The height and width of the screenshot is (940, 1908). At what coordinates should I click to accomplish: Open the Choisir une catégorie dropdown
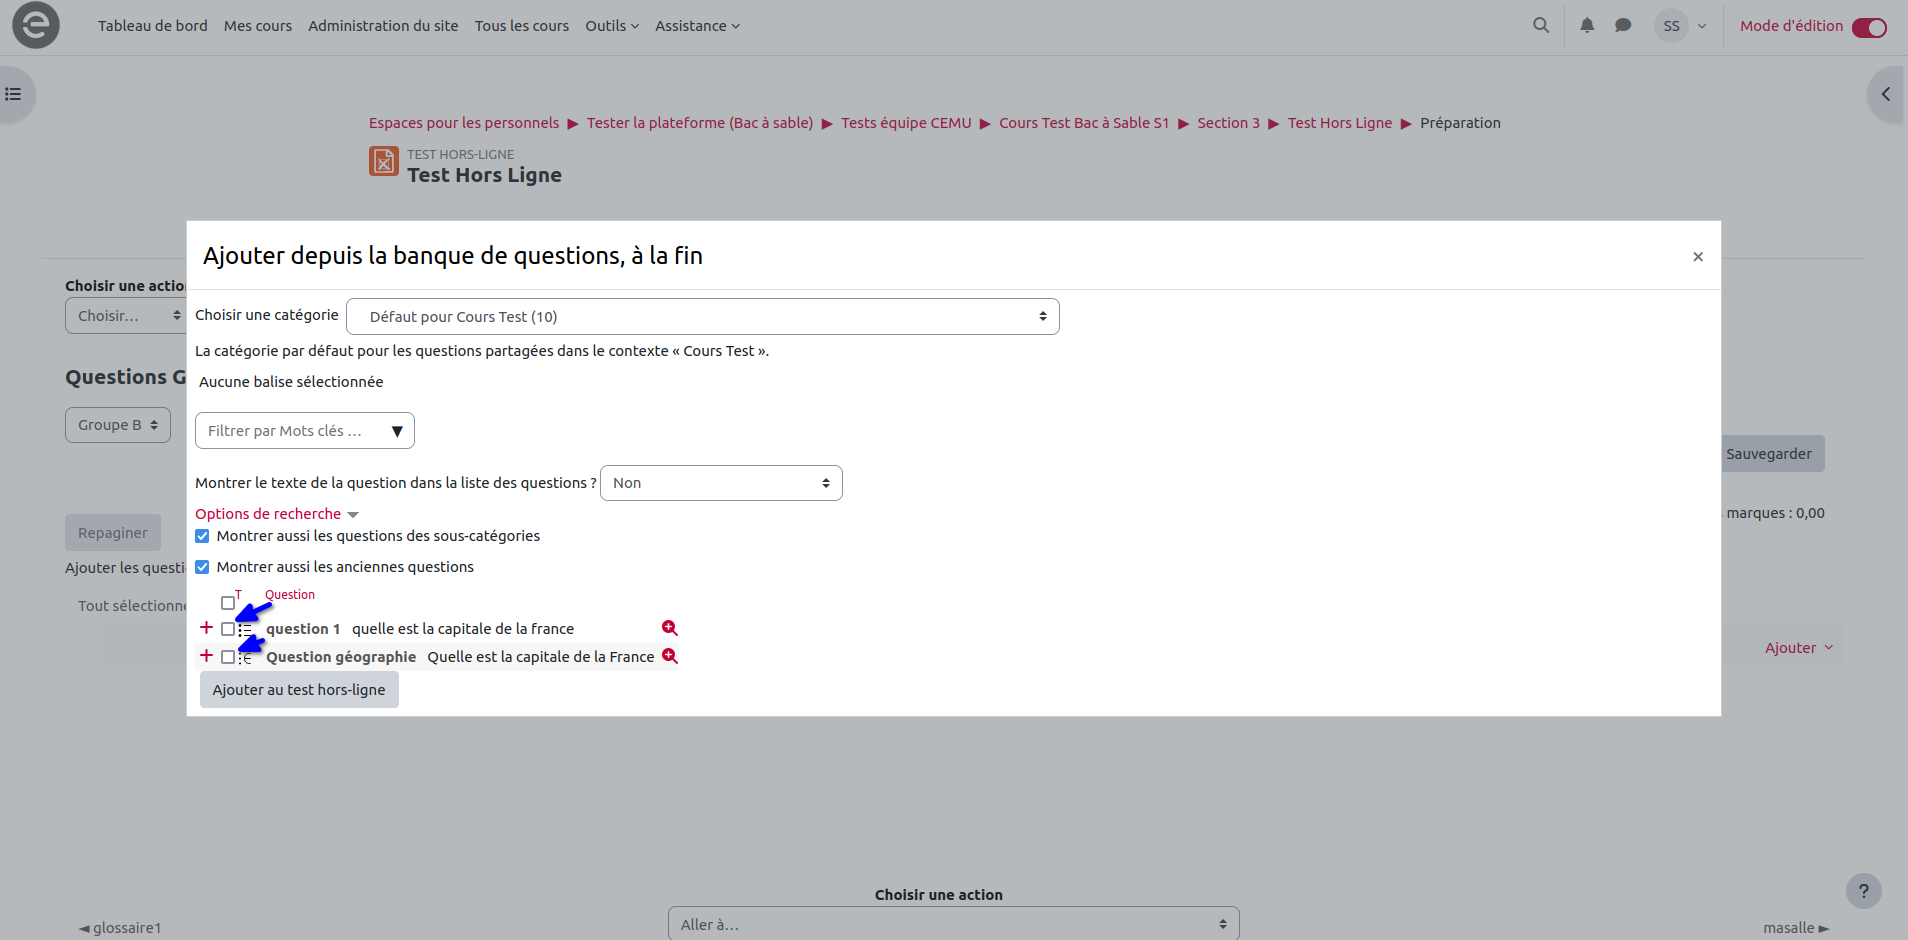[x=702, y=317]
